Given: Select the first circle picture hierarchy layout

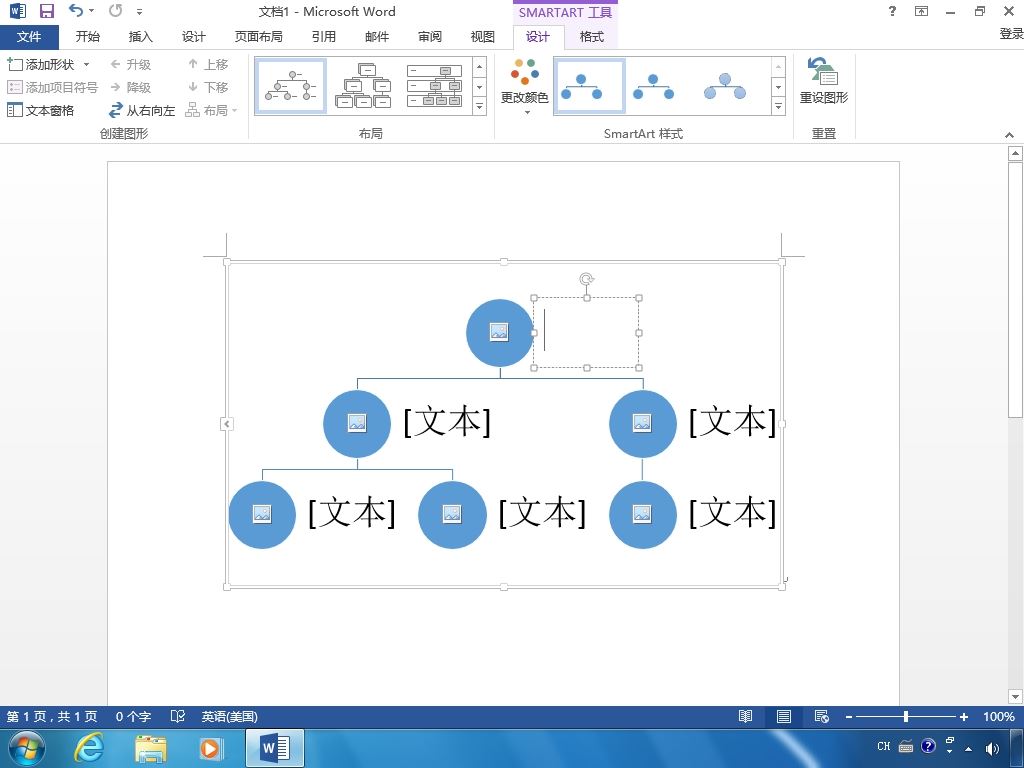Looking at the screenshot, I should pos(291,86).
